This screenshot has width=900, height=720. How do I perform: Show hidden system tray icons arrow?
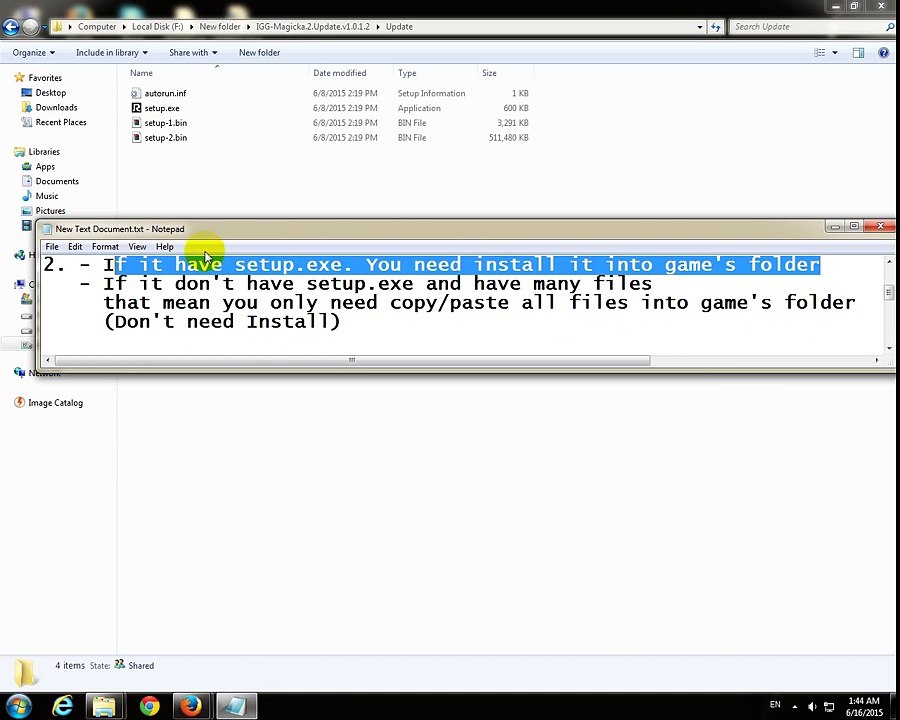[x=794, y=706]
